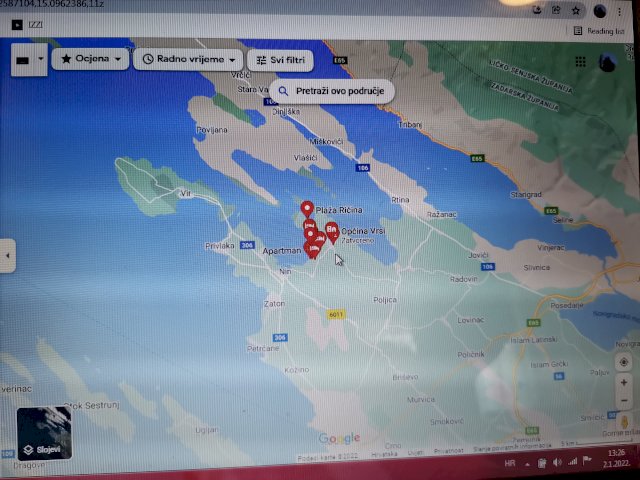The height and width of the screenshot is (480, 640).
Task: Open Chrome three-dot menu
Action: tap(619, 12)
